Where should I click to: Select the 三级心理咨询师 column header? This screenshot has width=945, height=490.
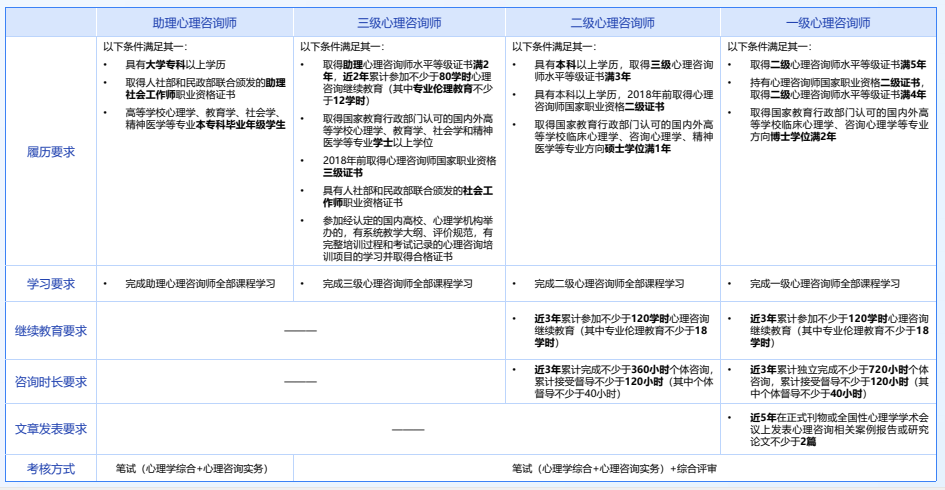[400, 23]
